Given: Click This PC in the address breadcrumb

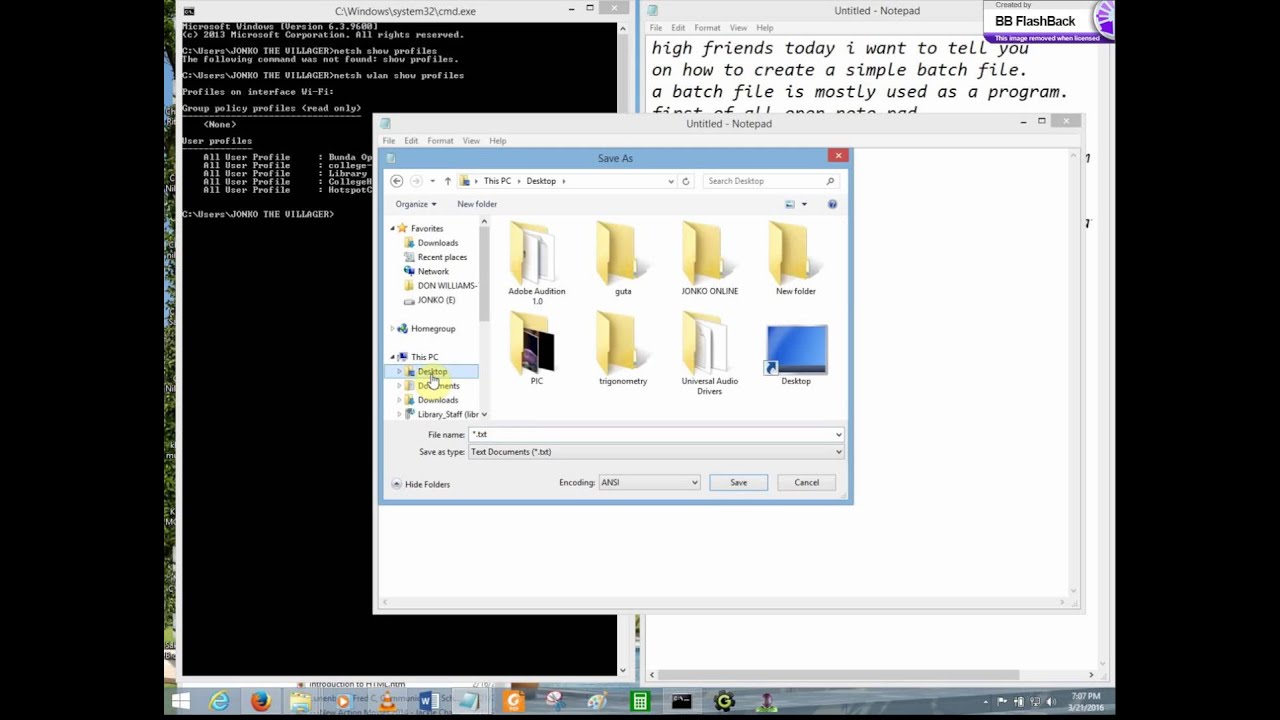Looking at the screenshot, I should pyautogui.click(x=497, y=181).
